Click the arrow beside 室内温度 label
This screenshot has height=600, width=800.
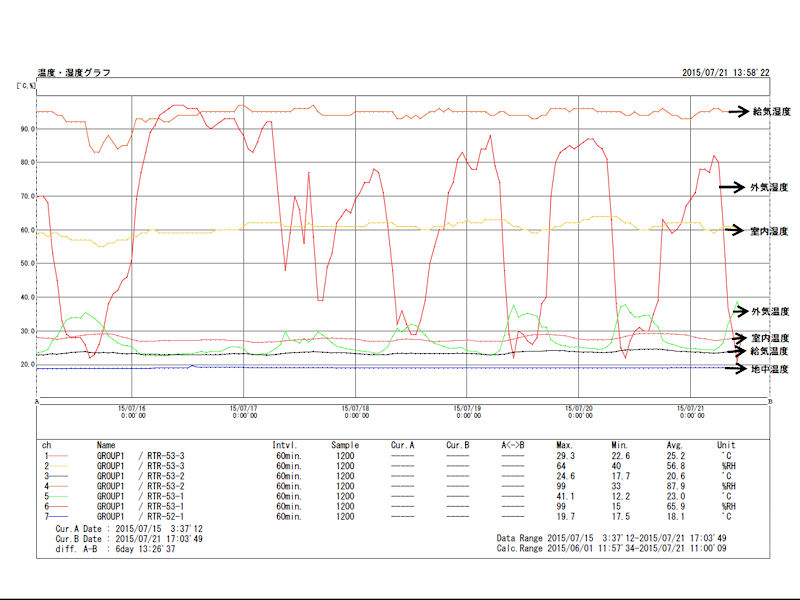[739, 338]
